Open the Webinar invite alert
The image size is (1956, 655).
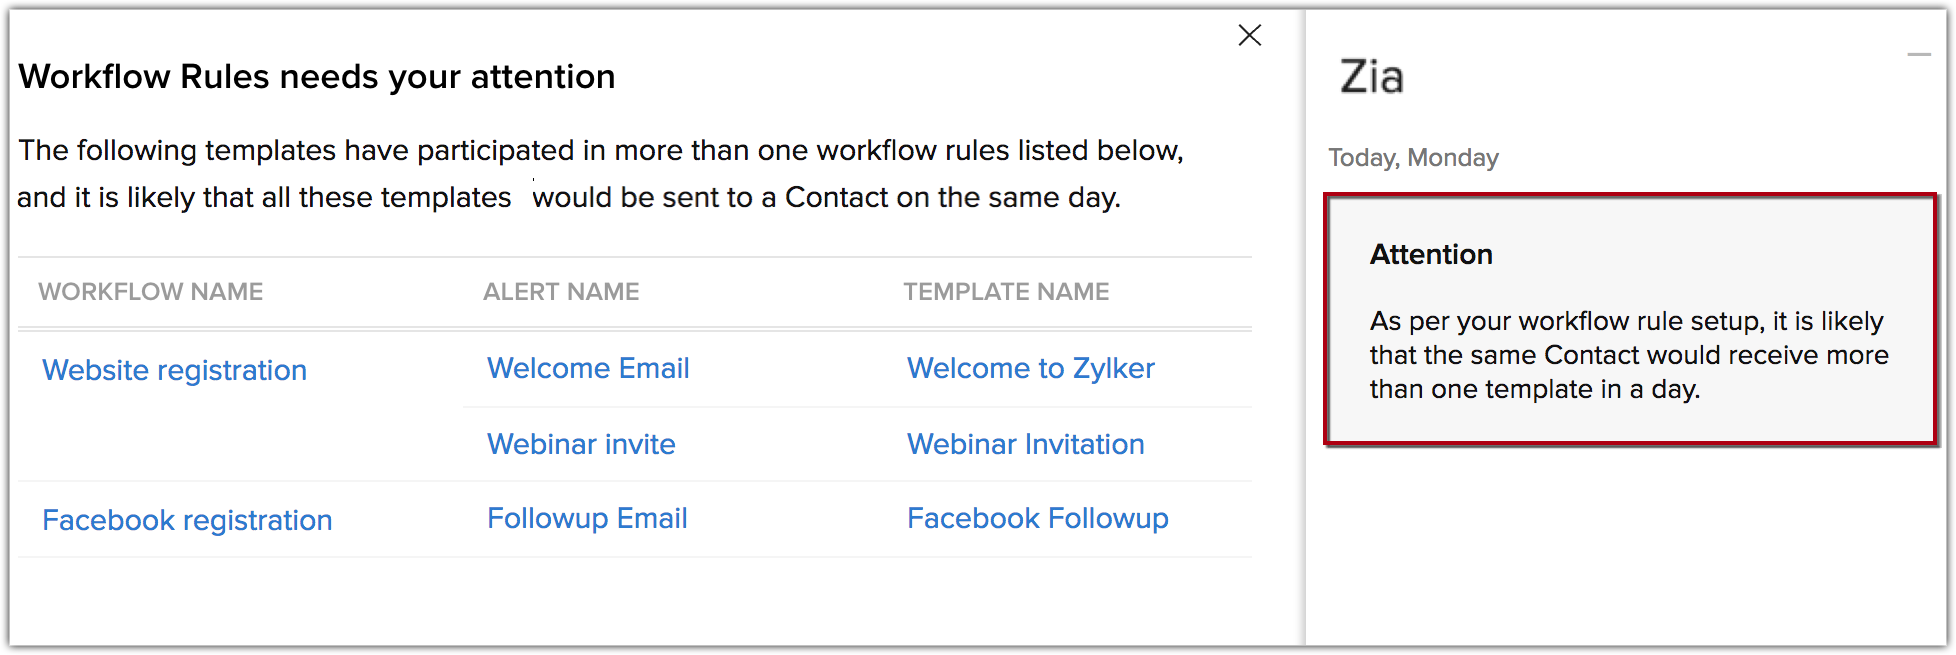[581, 444]
